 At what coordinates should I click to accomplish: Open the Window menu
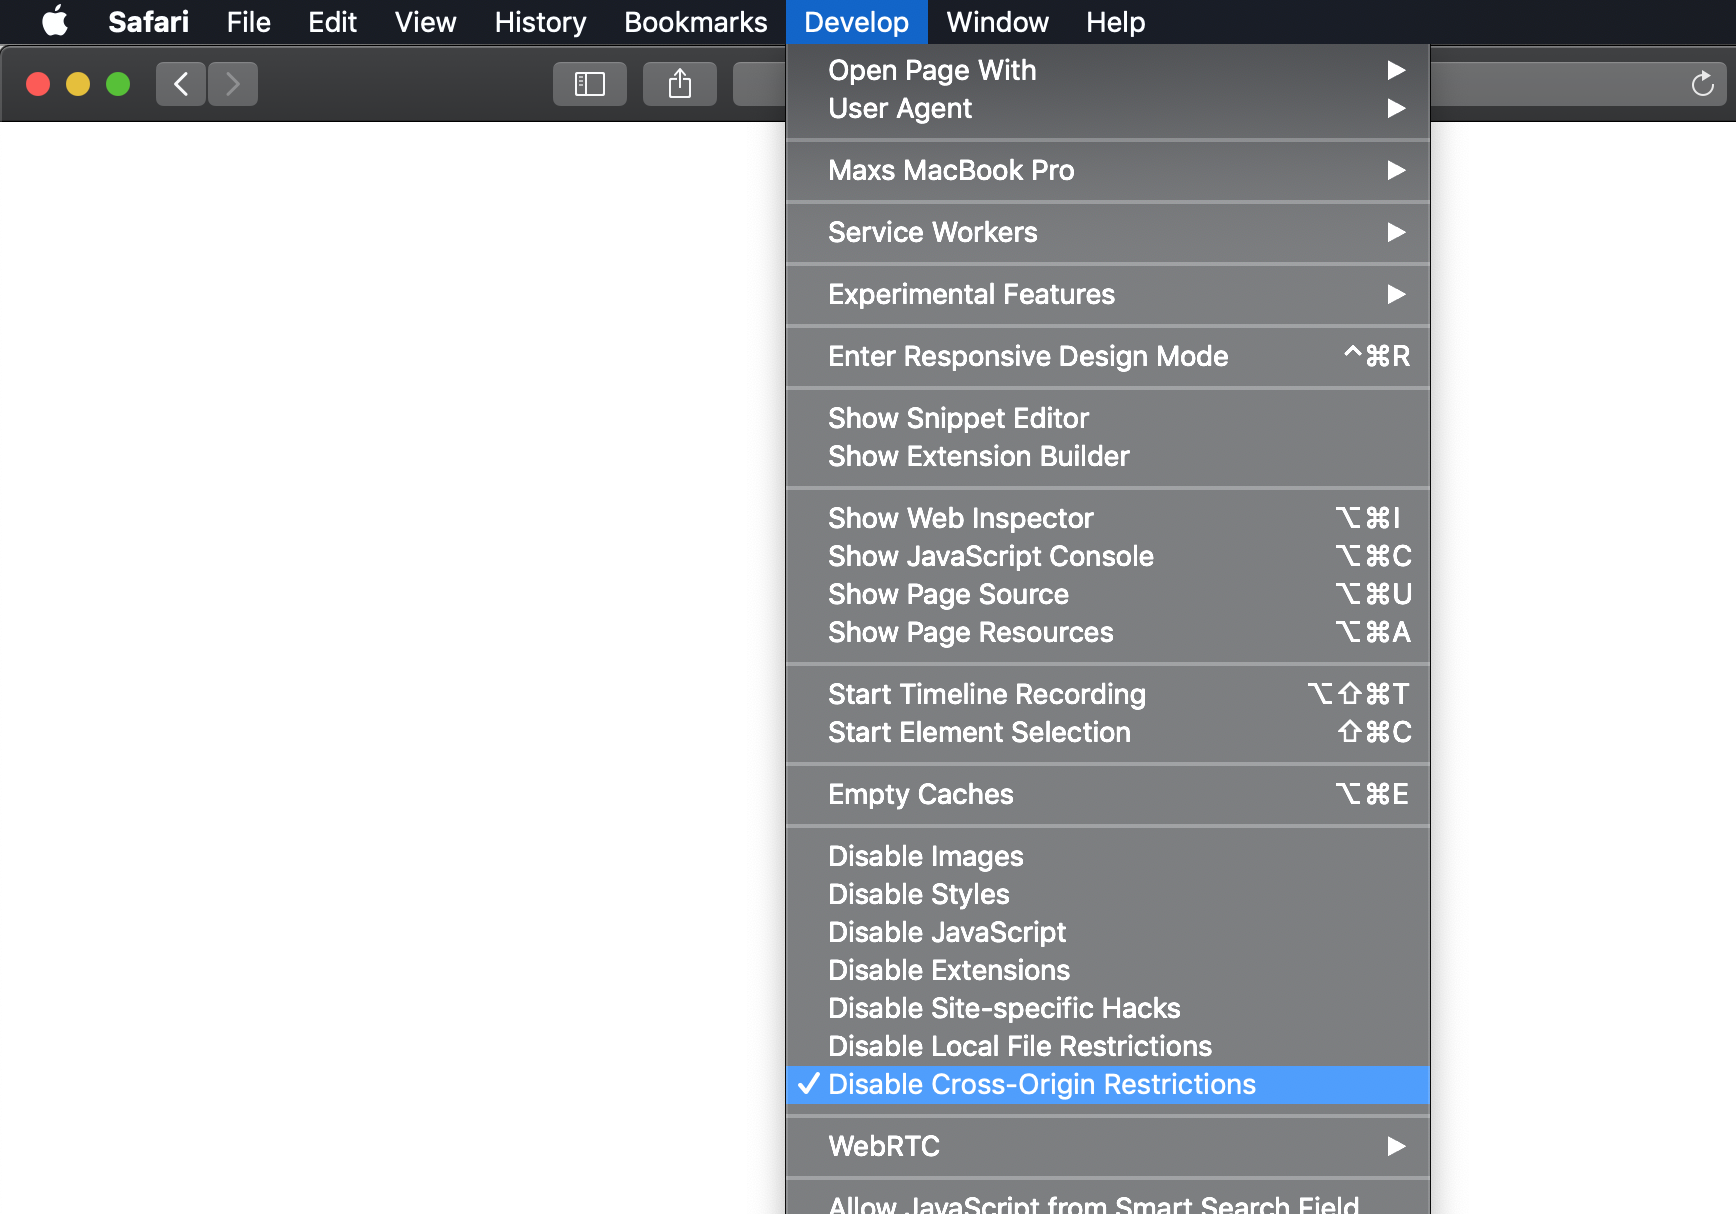(x=997, y=21)
